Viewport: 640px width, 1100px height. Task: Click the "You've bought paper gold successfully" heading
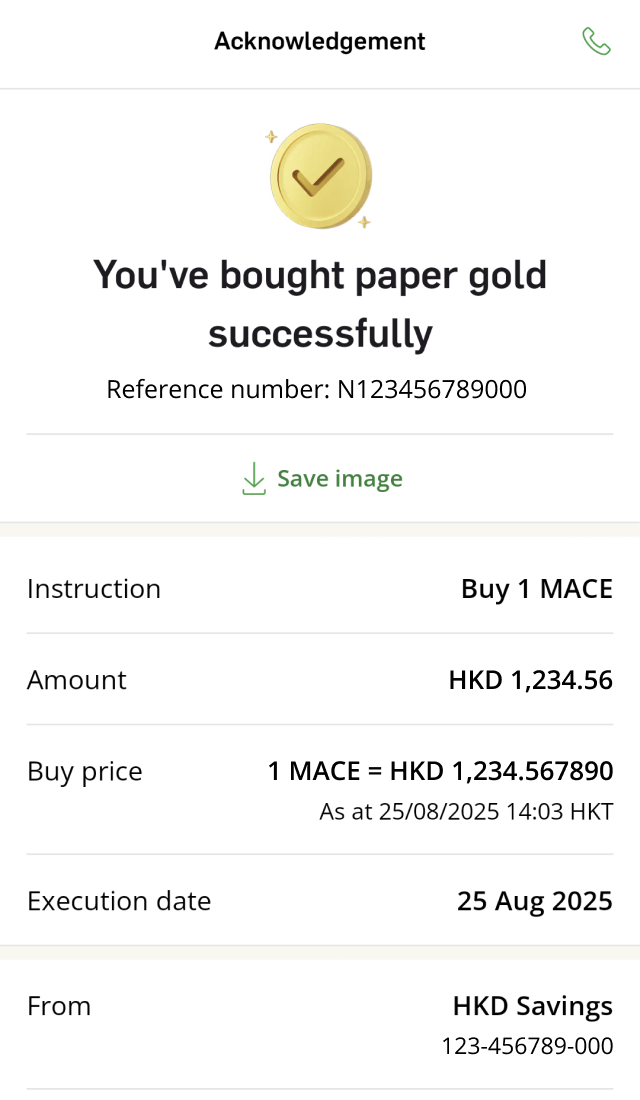click(320, 303)
